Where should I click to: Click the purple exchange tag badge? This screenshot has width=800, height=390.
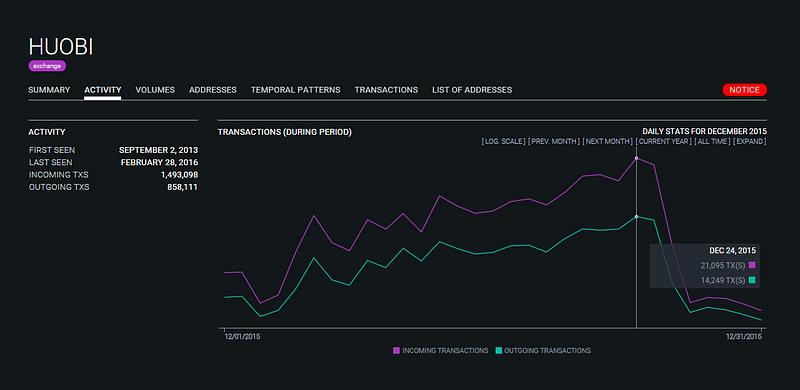pos(47,66)
